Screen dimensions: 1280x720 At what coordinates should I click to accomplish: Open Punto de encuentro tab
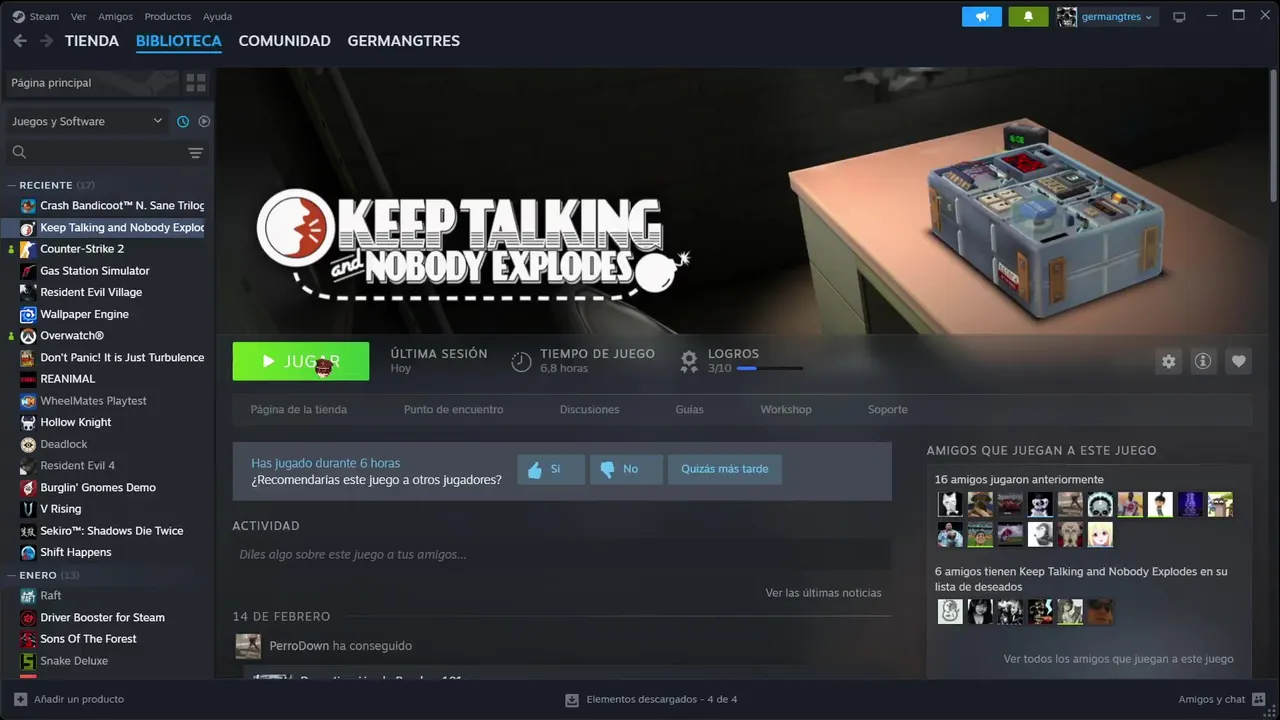(453, 410)
